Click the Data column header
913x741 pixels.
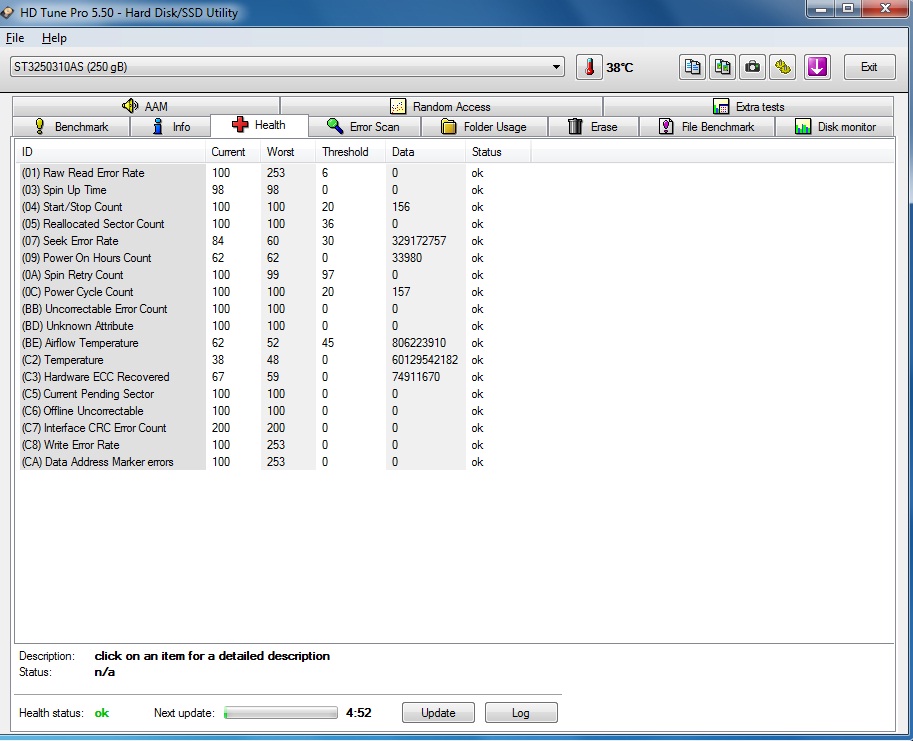pyautogui.click(x=426, y=152)
